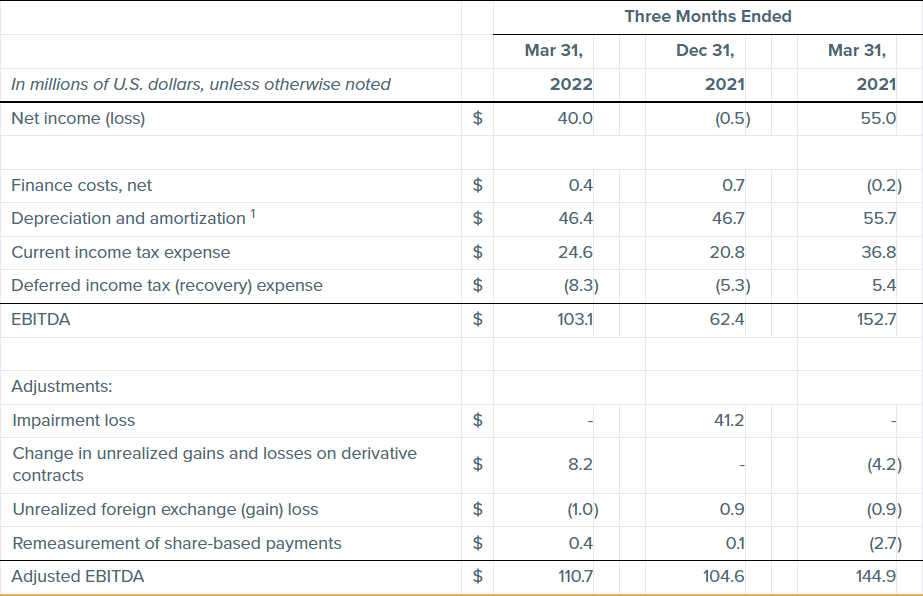Select the 'Finance costs, net' row label

[82, 185]
